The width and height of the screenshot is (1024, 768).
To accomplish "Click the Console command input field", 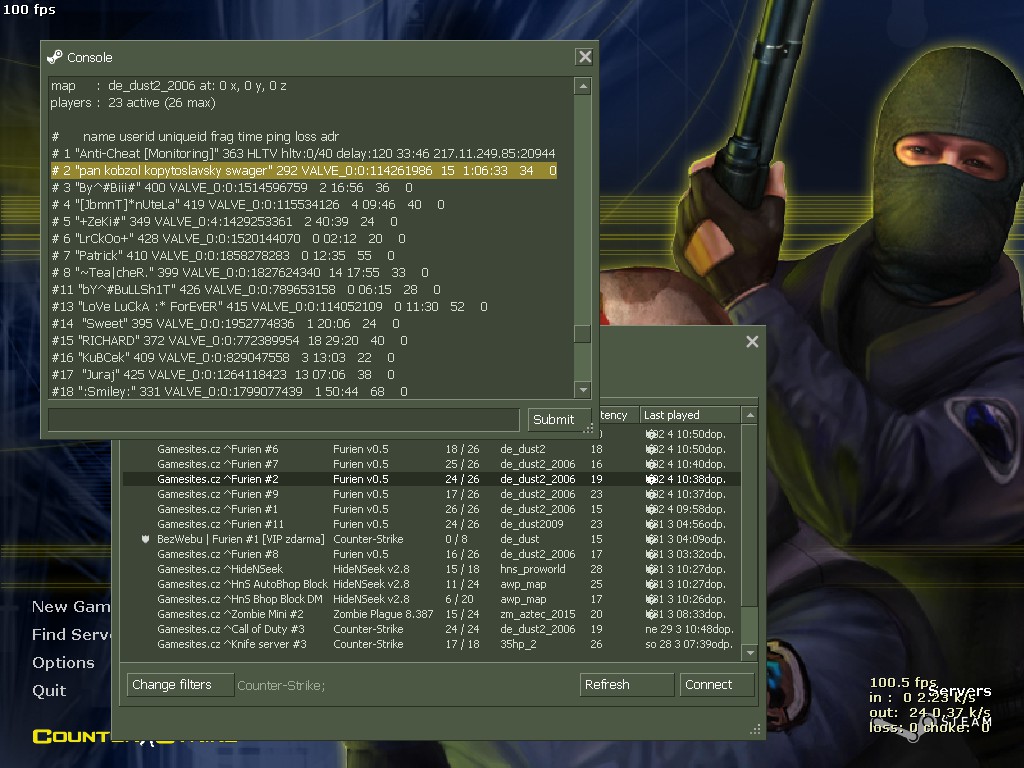I will [285, 419].
